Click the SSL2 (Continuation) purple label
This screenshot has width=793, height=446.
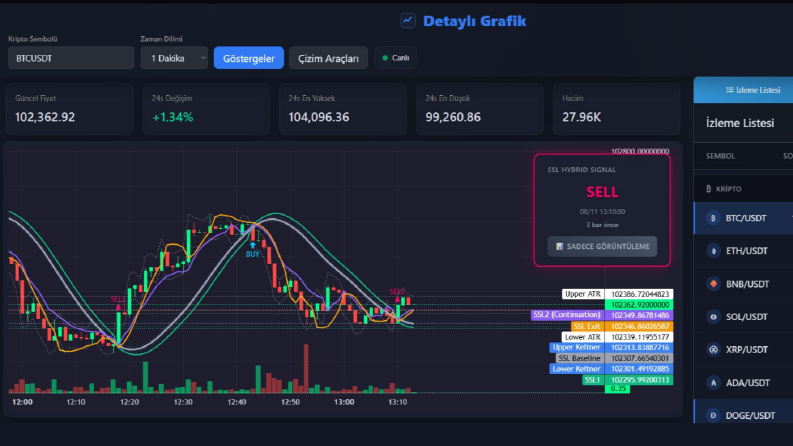[567, 315]
